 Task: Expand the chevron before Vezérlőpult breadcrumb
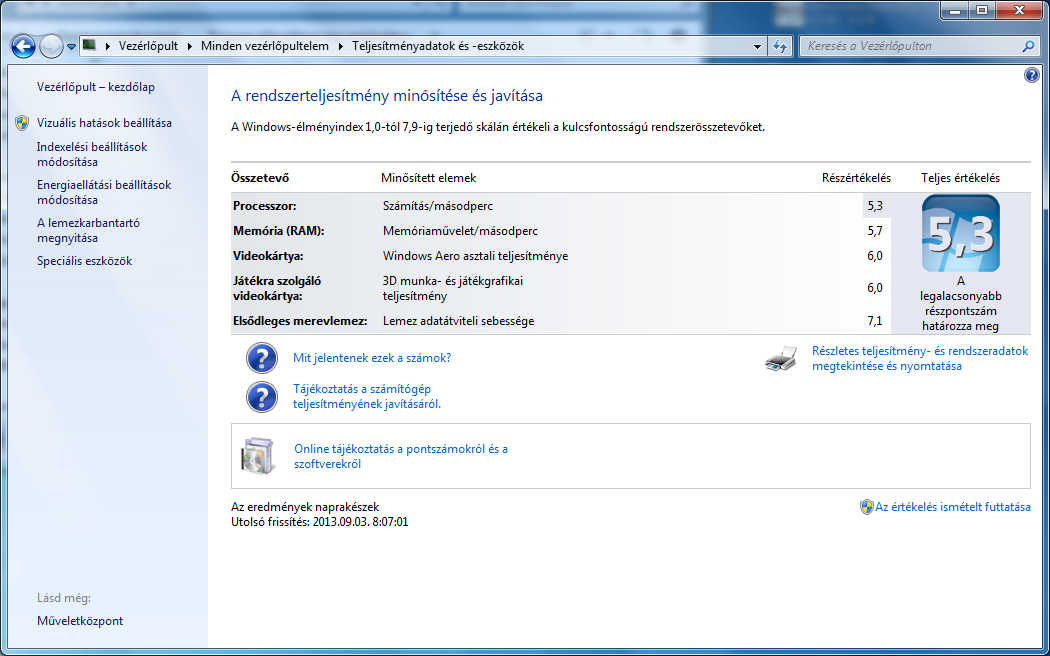108,46
